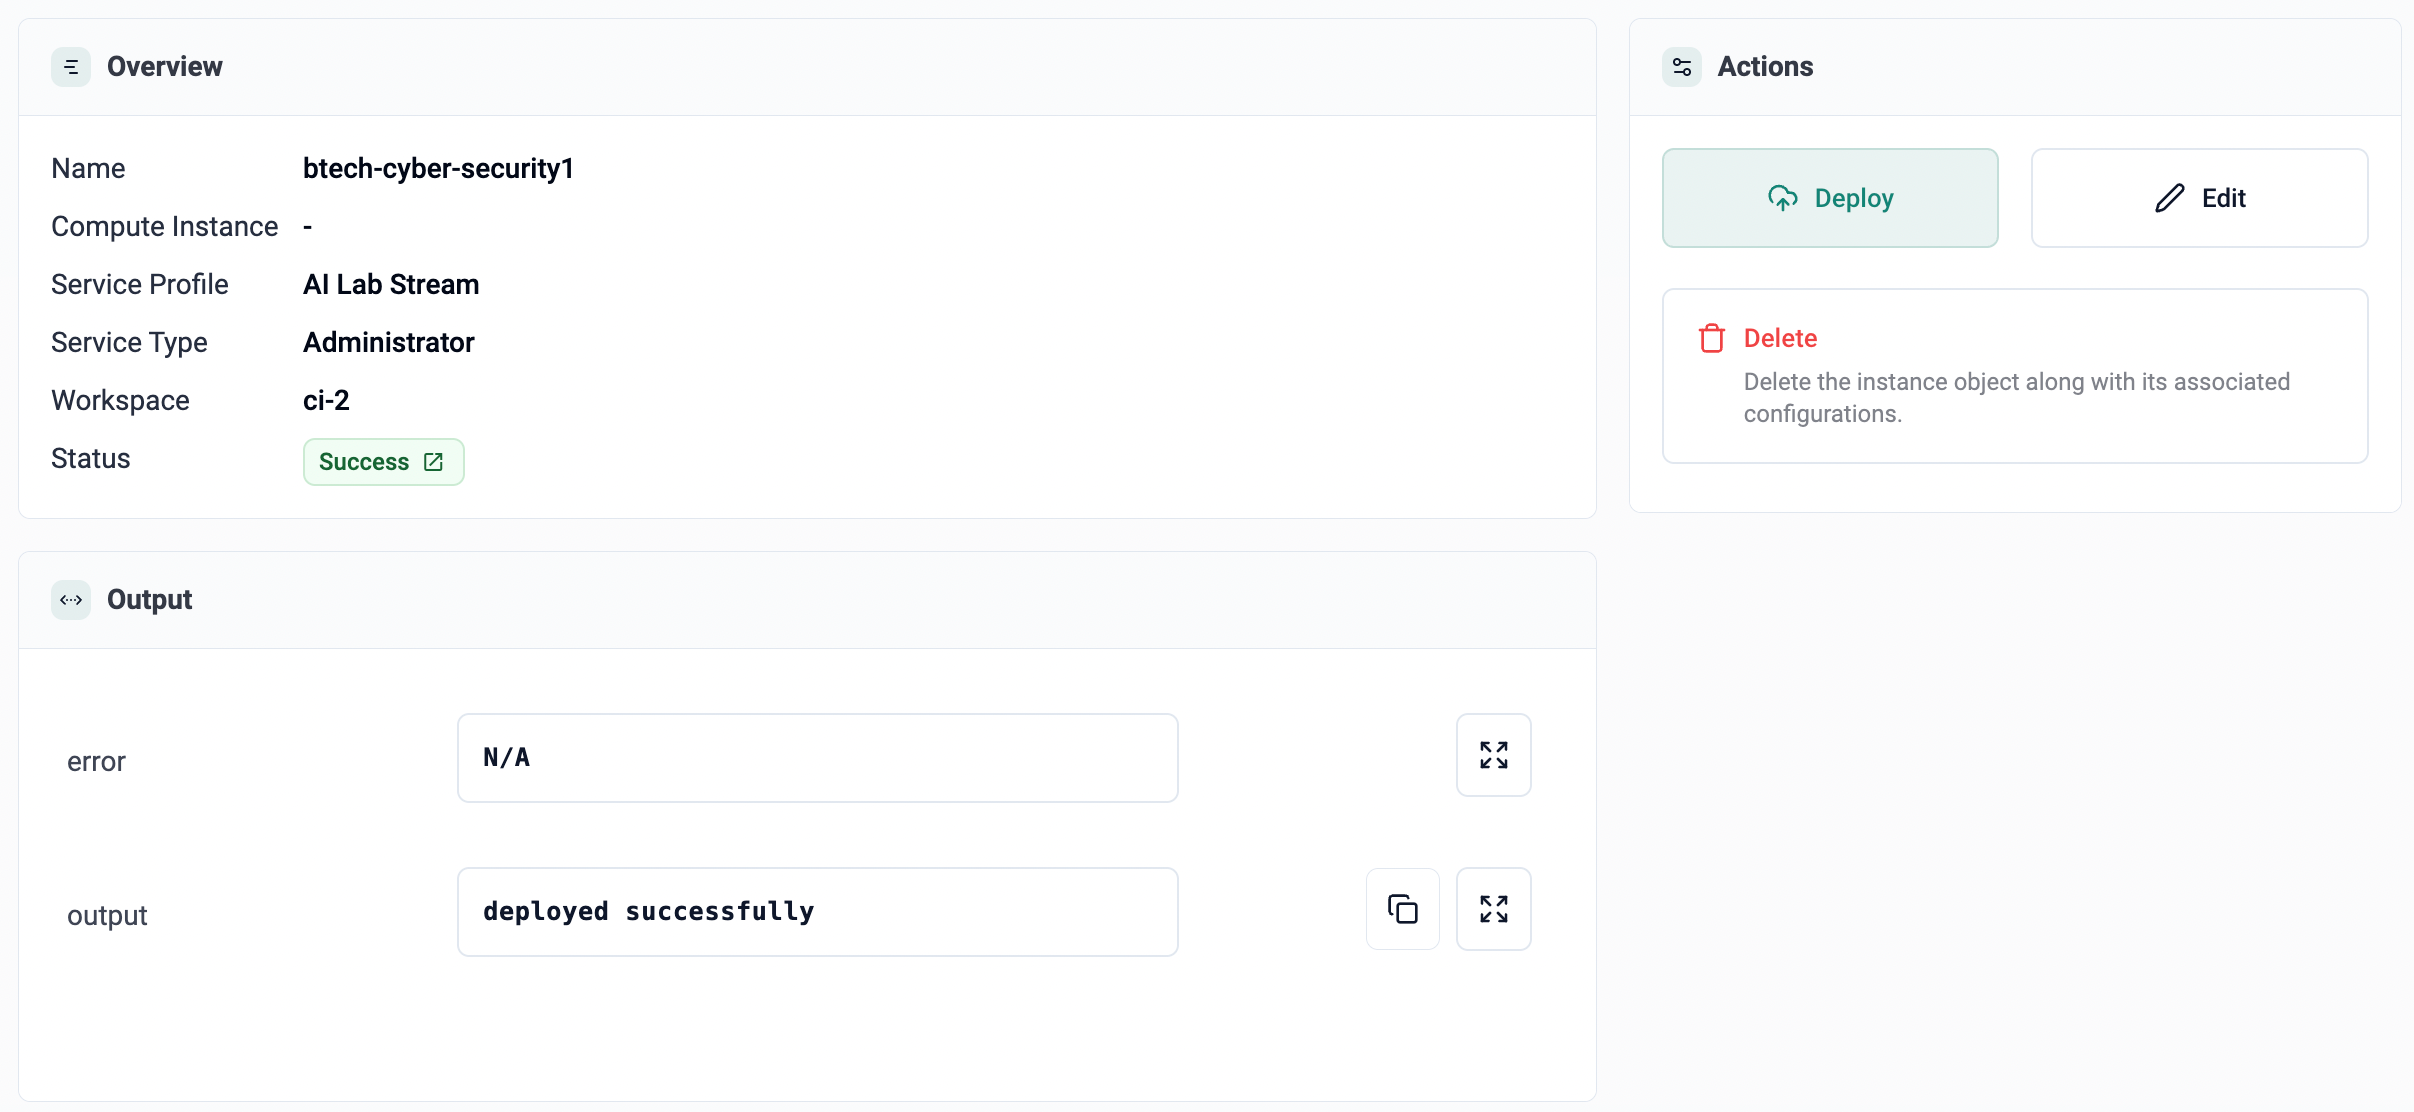This screenshot has width=2414, height=1112.
Task: Click the Actions panel sliders icon
Action: pyautogui.click(x=1682, y=67)
